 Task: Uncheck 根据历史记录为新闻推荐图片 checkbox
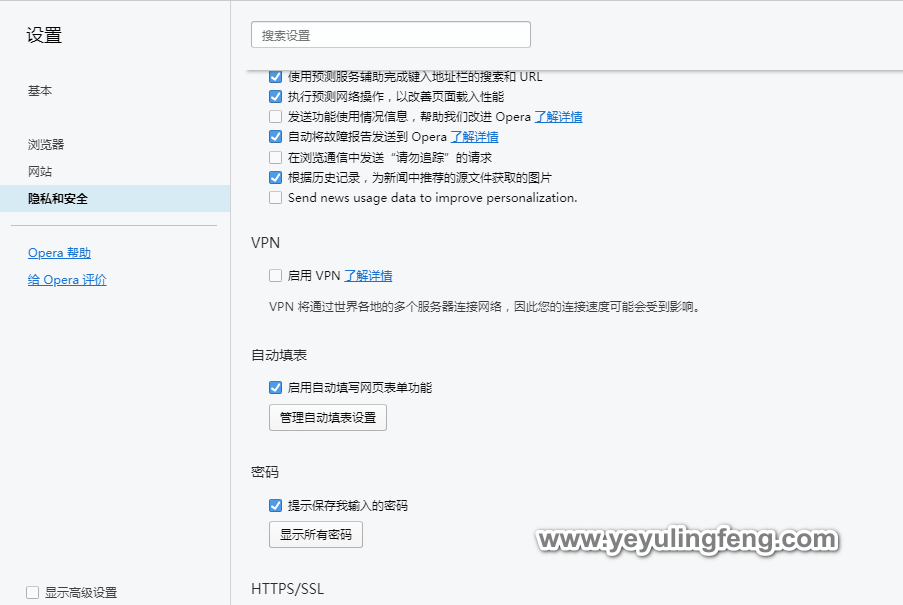[x=275, y=177]
